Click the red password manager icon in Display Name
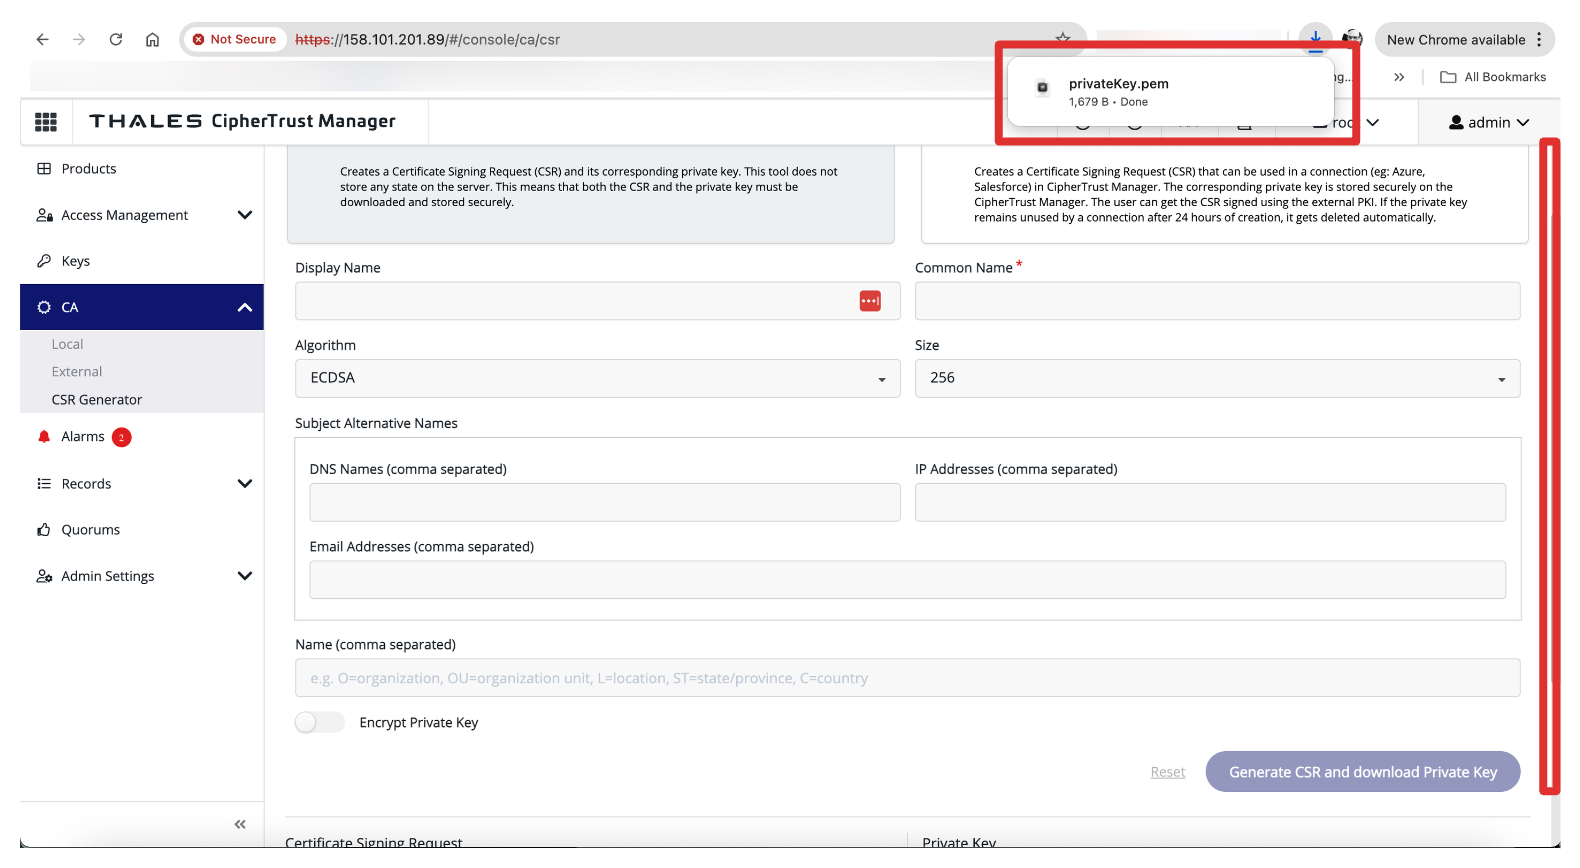This screenshot has height=868, width=1580. click(870, 301)
